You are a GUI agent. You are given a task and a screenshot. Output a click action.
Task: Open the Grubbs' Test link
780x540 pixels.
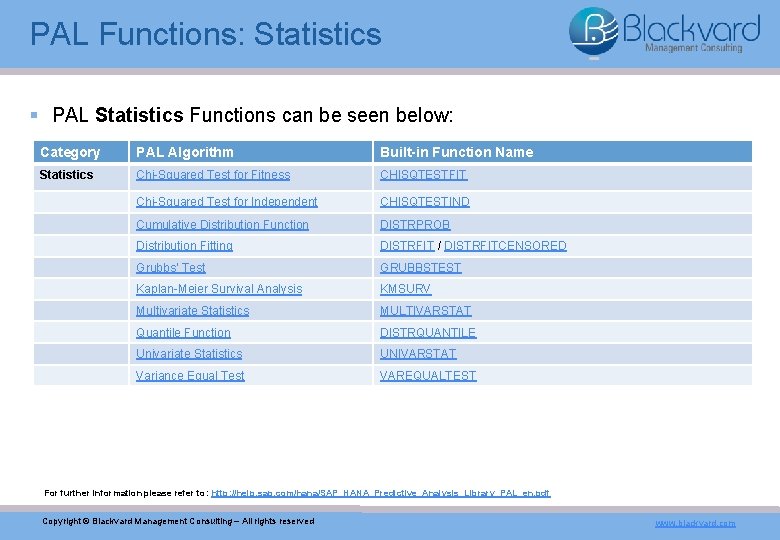[171, 268]
